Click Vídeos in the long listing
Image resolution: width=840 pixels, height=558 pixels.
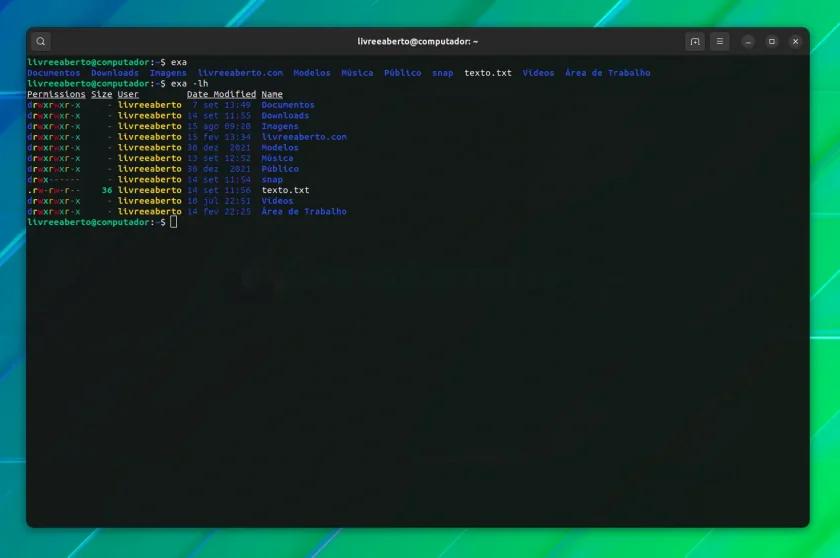tap(277, 201)
